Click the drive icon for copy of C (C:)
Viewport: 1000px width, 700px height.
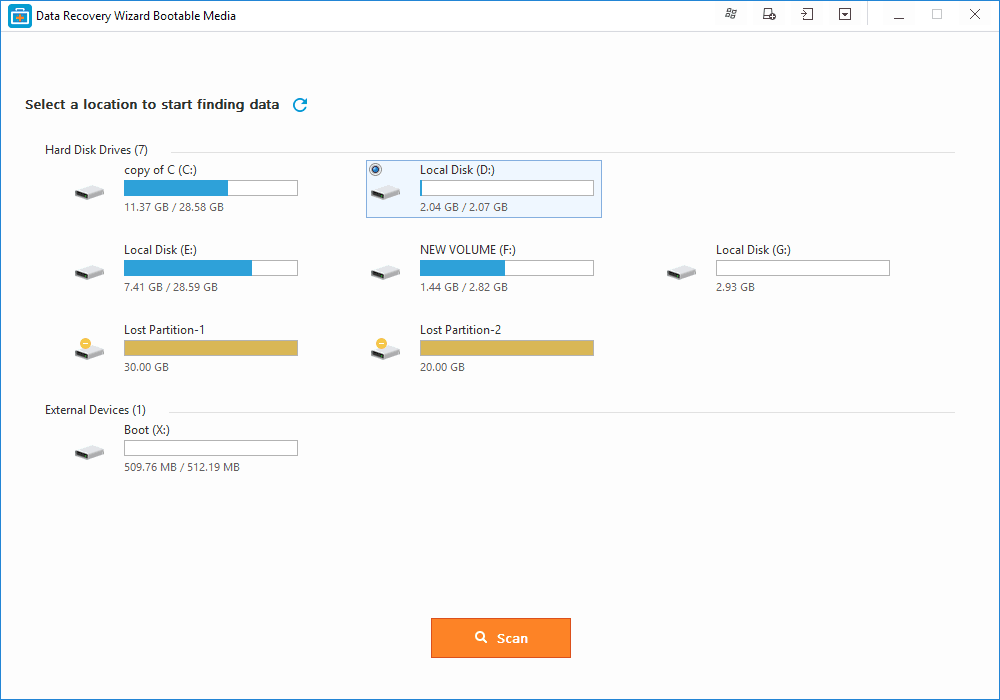coord(89,191)
